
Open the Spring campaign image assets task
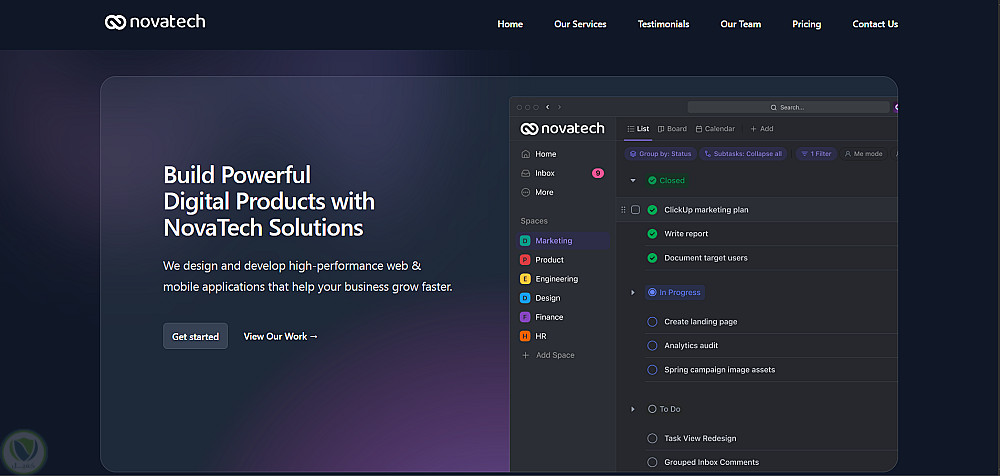click(720, 369)
